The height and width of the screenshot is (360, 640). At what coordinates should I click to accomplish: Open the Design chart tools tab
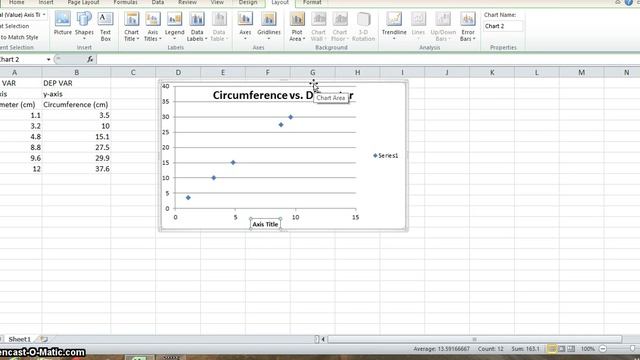[248, 2]
